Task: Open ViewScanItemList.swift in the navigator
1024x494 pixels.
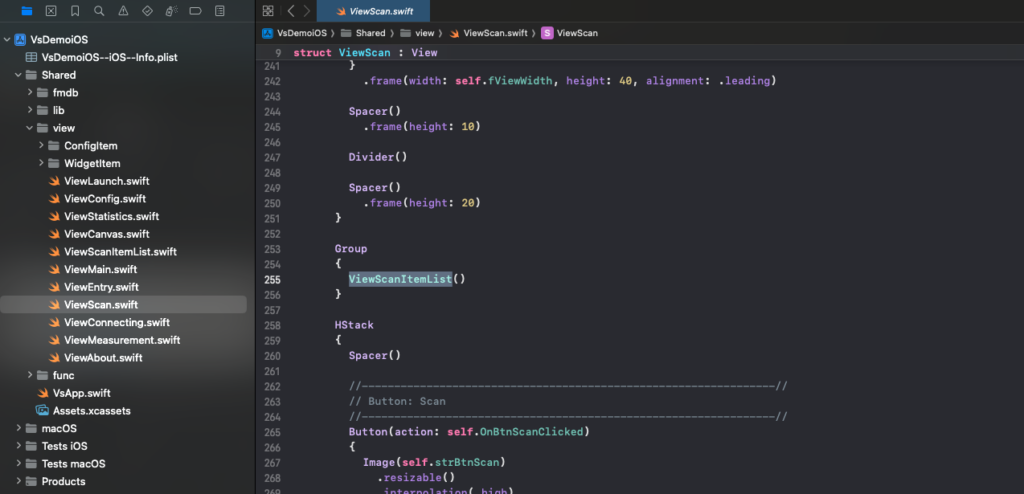Action: point(119,252)
